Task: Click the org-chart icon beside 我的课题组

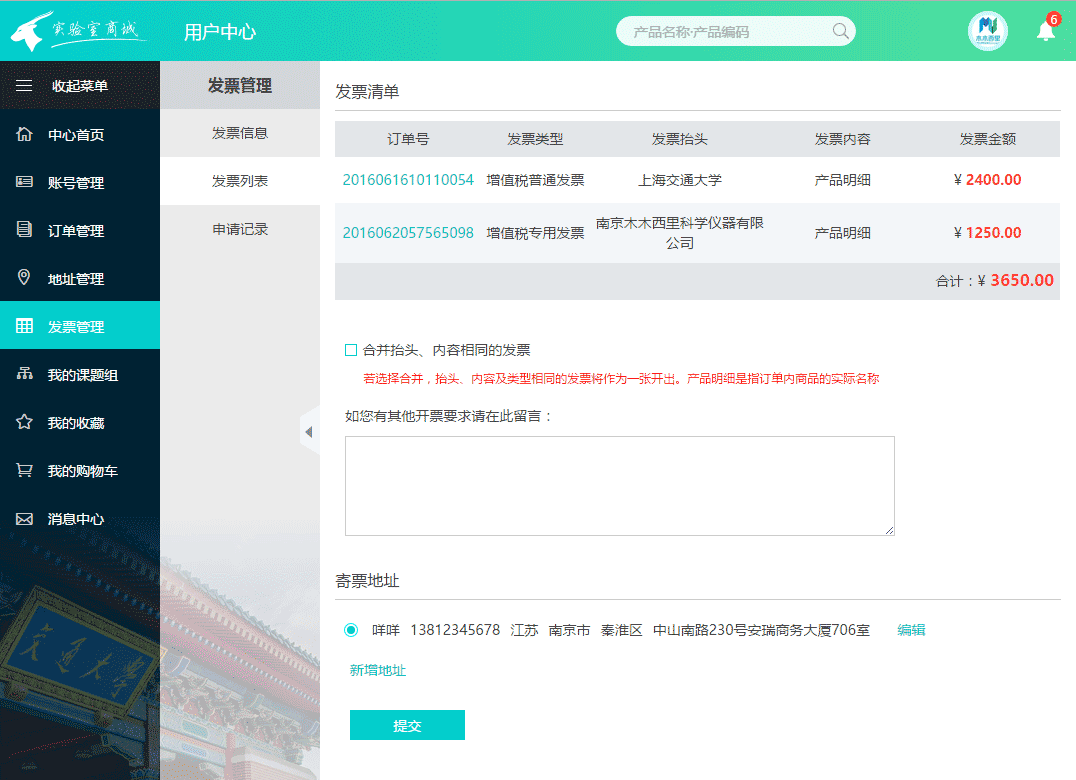Action: (x=24, y=373)
